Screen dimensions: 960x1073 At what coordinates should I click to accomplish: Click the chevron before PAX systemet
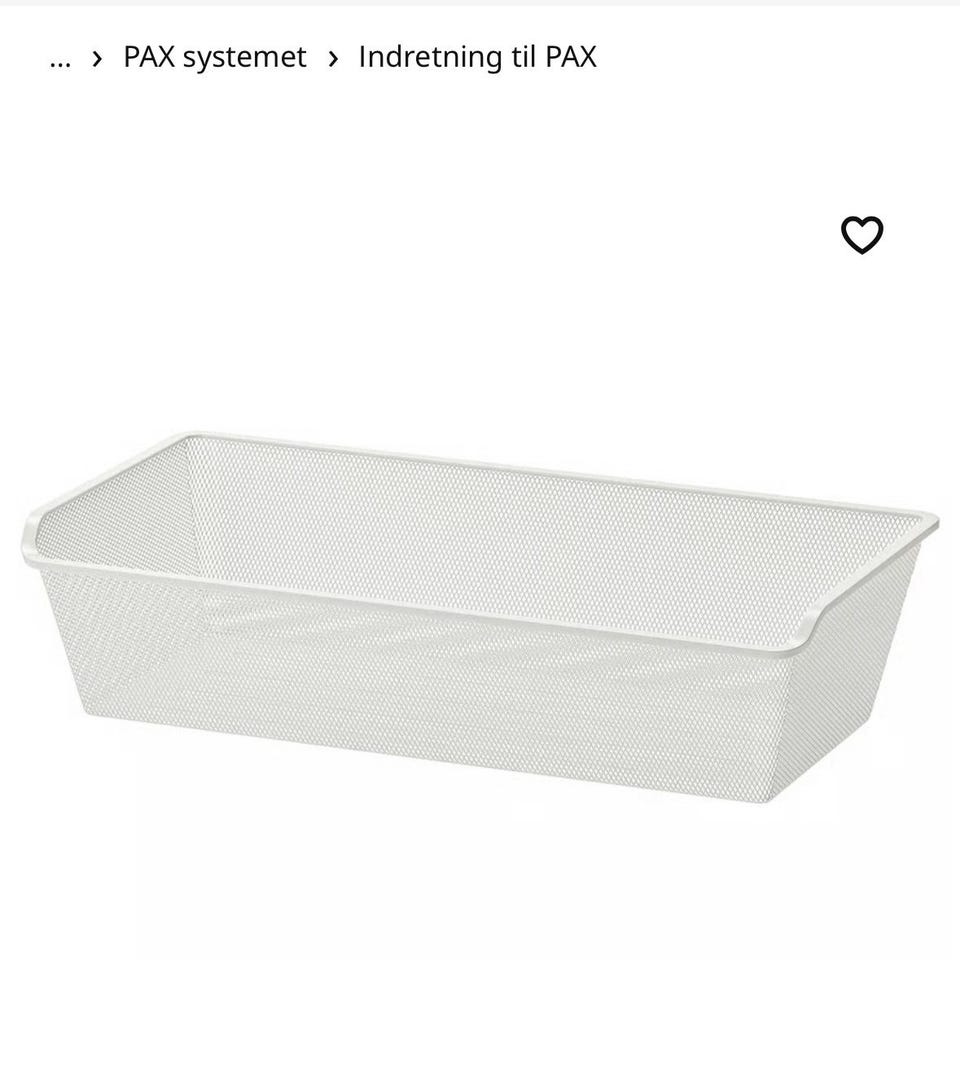click(97, 59)
